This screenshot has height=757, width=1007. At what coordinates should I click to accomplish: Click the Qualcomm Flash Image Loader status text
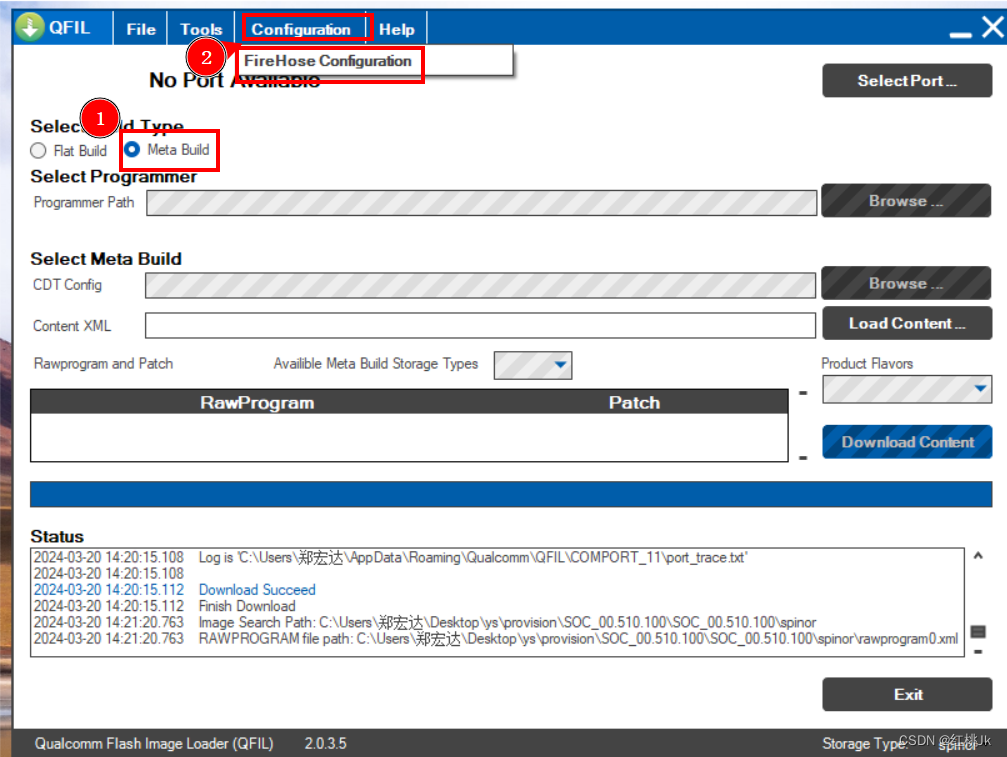pyautogui.click(x=153, y=744)
